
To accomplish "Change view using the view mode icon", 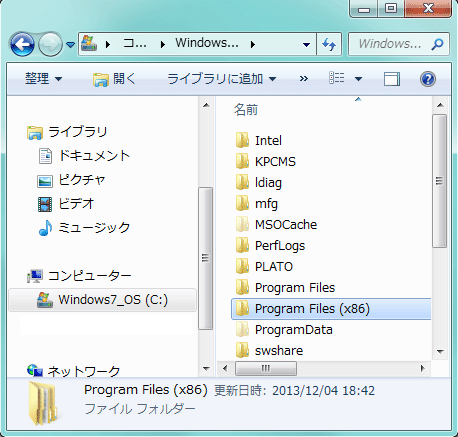I will coord(337,78).
